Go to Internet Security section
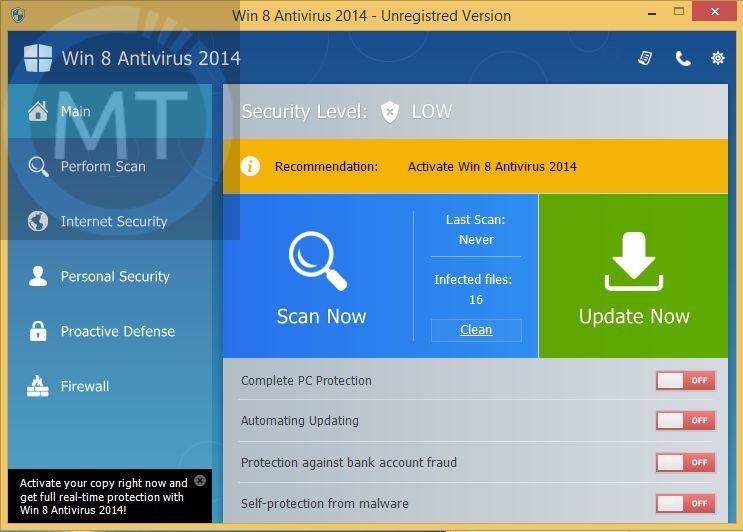743x532 pixels. click(x=110, y=221)
